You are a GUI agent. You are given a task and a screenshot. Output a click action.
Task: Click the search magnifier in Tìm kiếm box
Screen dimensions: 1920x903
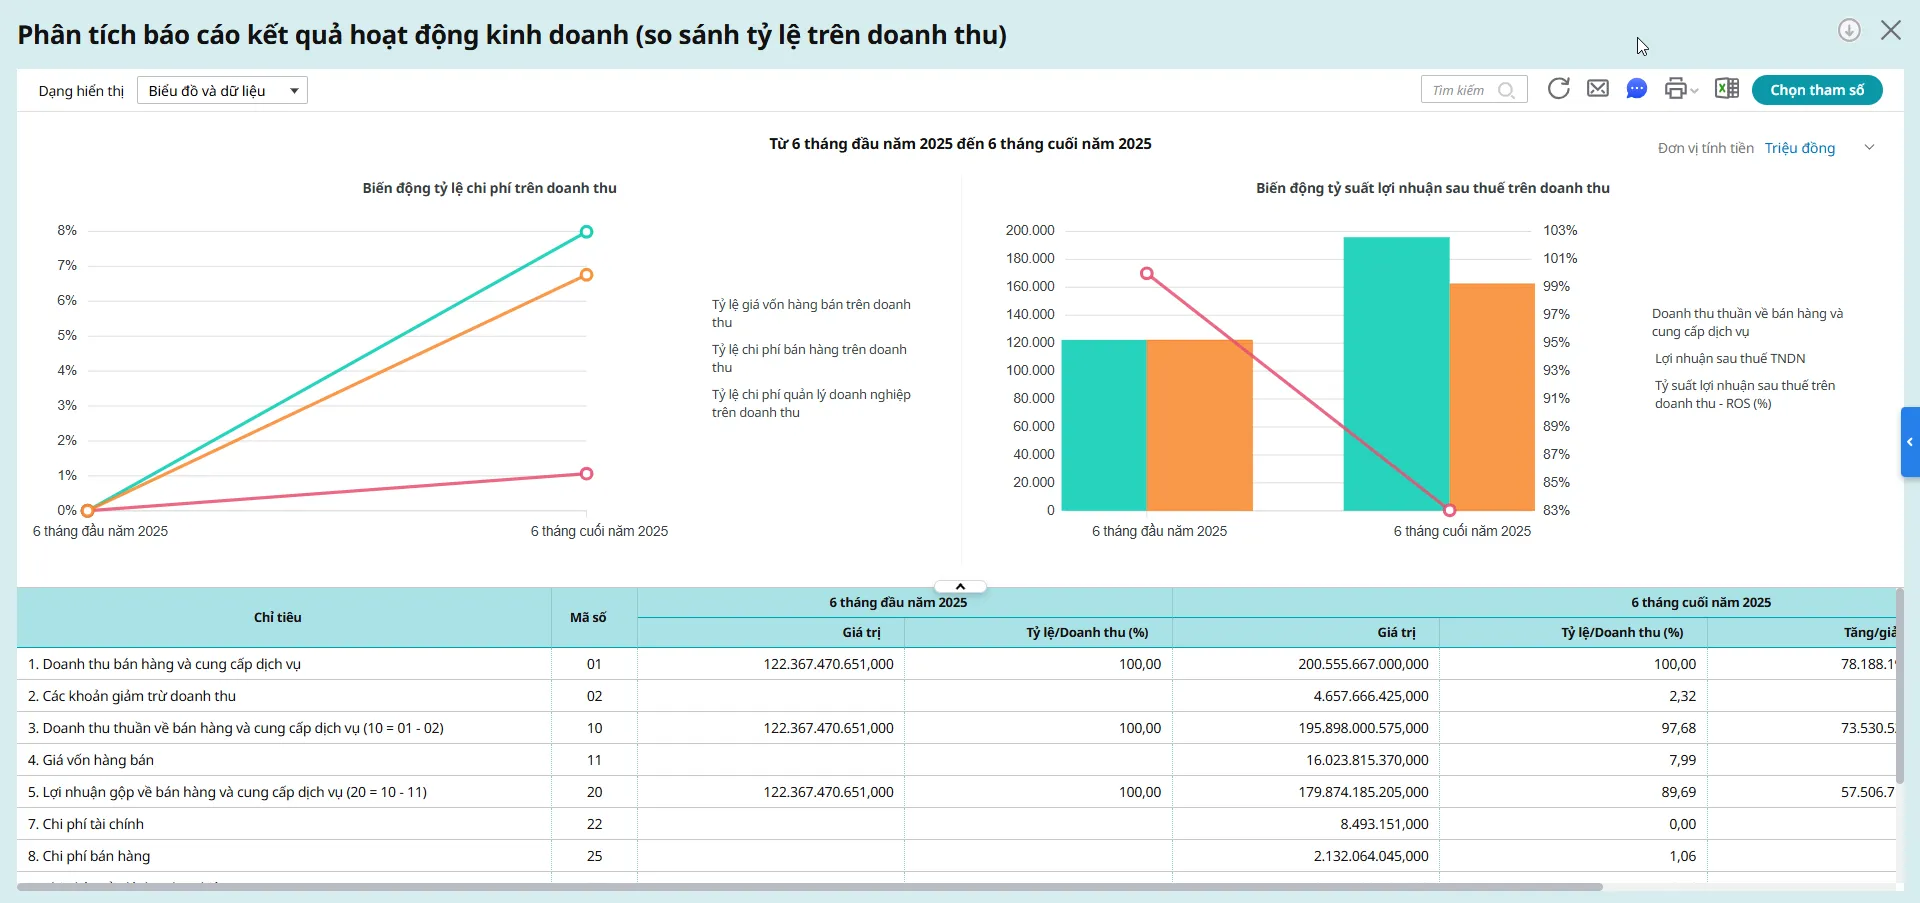pos(1508,90)
